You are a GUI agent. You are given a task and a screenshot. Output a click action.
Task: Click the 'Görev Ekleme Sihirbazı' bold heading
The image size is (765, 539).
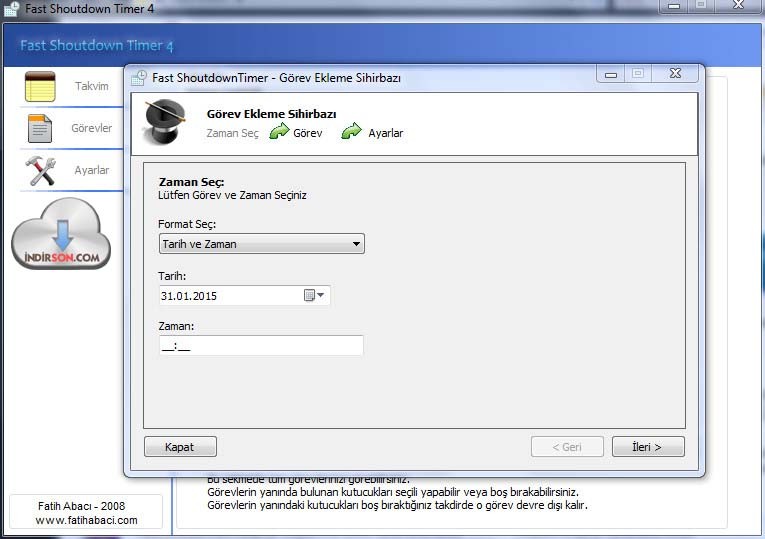[271, 114]
